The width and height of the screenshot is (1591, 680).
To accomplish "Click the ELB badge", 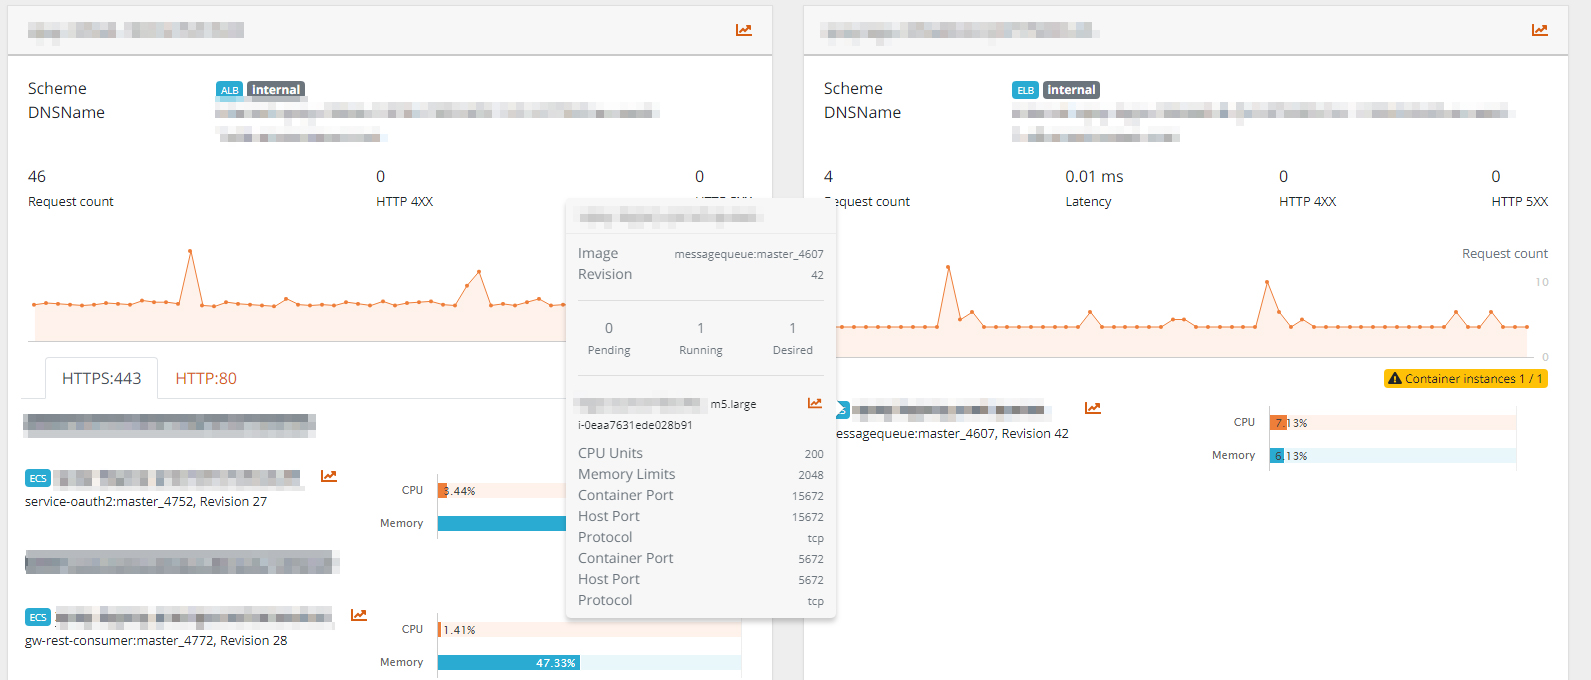I will 1026,90.
